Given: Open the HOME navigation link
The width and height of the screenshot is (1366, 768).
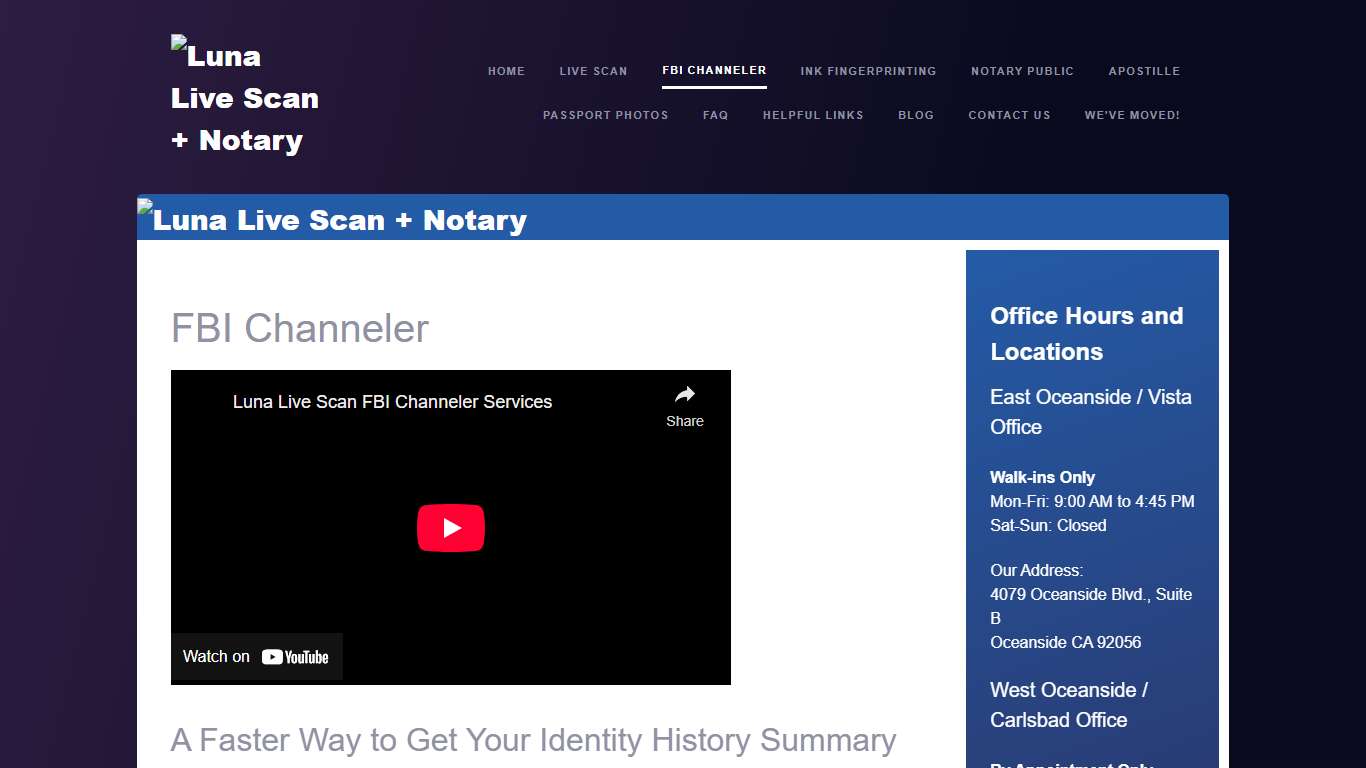Looking at the screenshot, I should click(506, 71).
